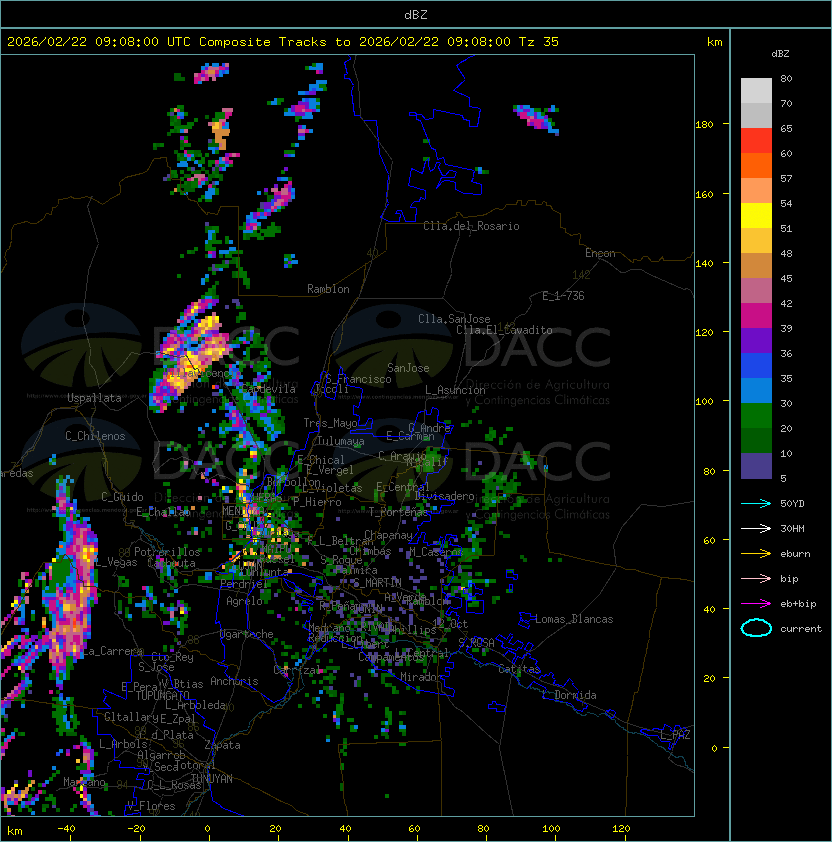832x842 pixels.
Task: Click the 'E_1-736' map label
Action: click(x=563, y=296)
